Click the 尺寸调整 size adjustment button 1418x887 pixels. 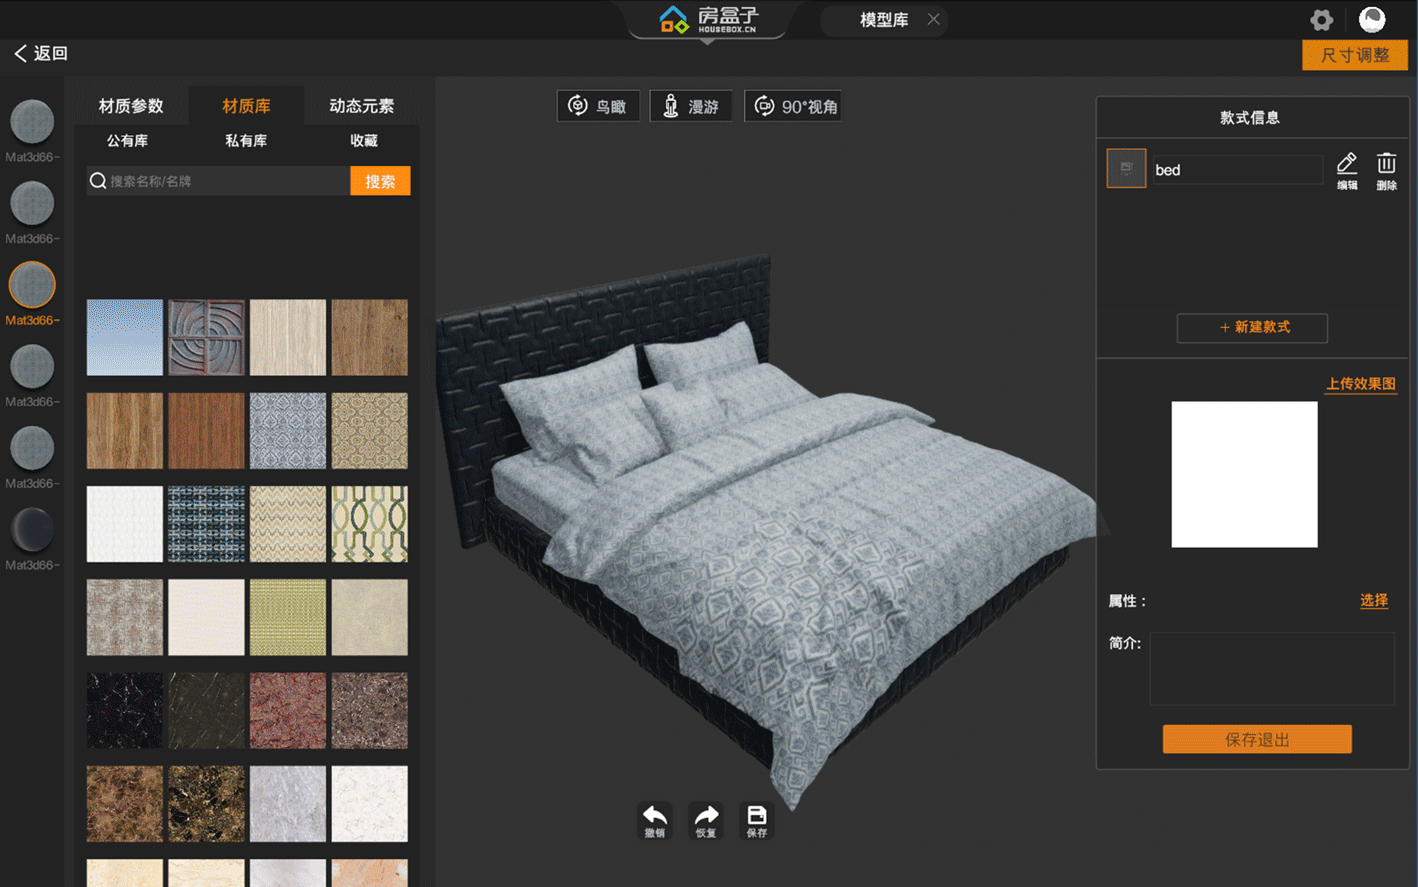click(x=1355, y=55)
